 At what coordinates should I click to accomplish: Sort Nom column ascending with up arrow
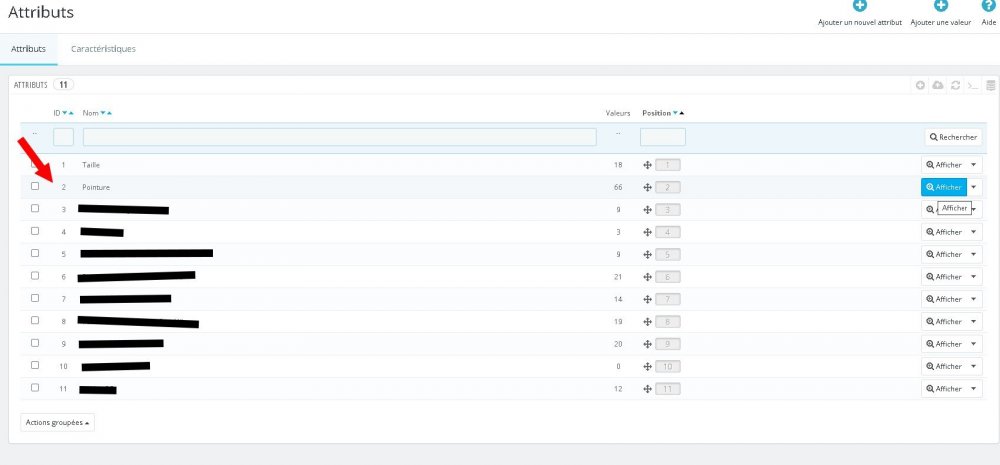(110, 113)
